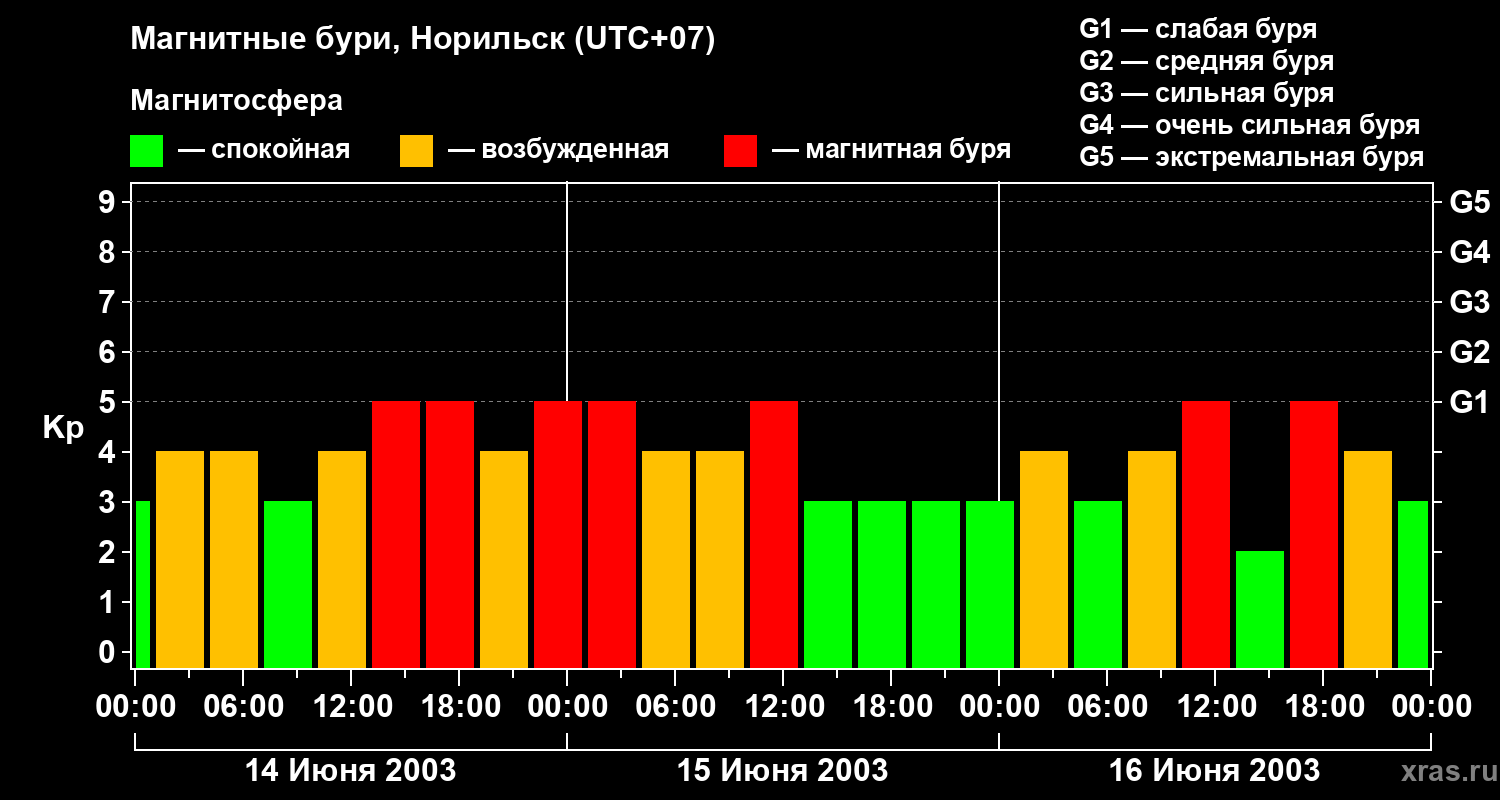Click the G5 label on the right axis
The image size is (1500, 800).
[x=1469, y=202]
